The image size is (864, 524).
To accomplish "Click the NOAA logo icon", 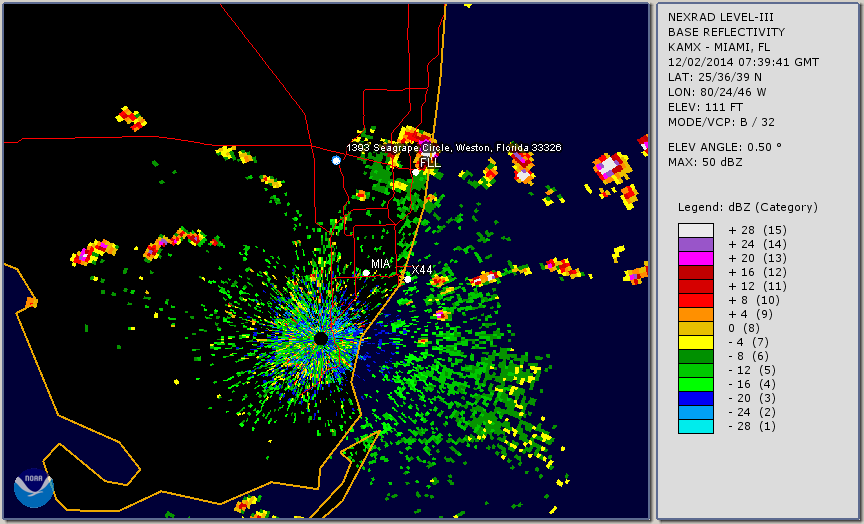I will [x=34, y=488].
